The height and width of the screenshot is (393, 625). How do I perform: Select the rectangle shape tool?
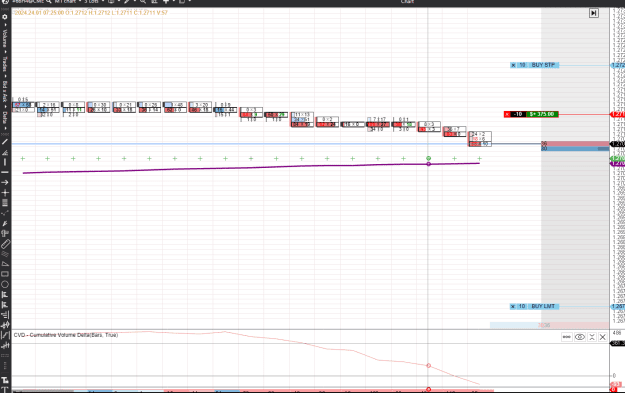pos(5,274)
